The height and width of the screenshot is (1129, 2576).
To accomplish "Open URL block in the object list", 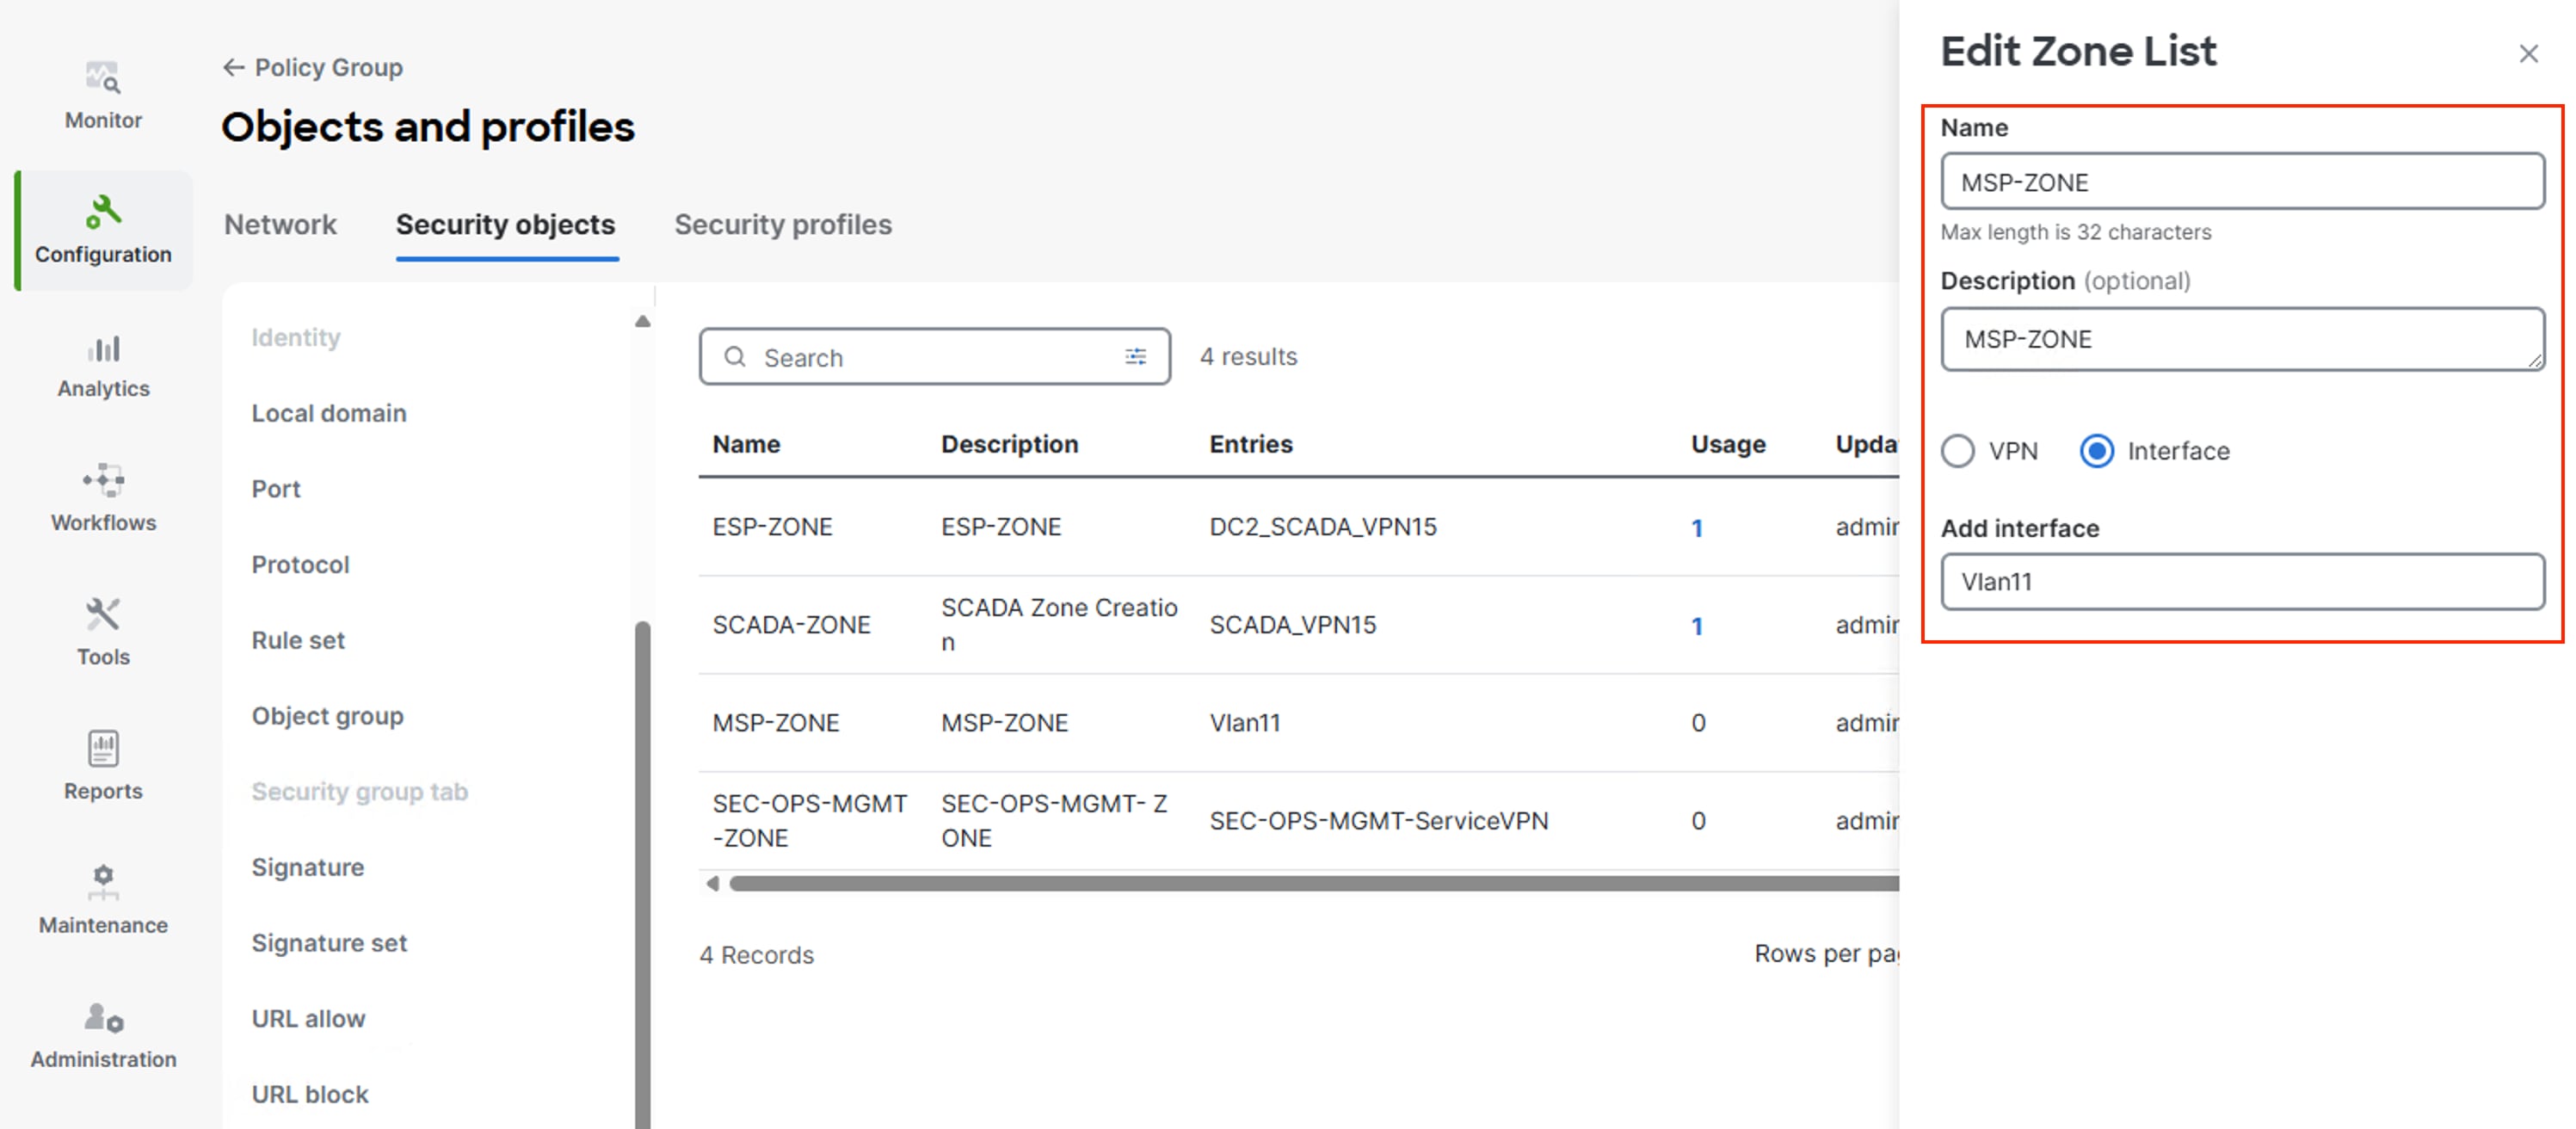I will click(310, 1095).
